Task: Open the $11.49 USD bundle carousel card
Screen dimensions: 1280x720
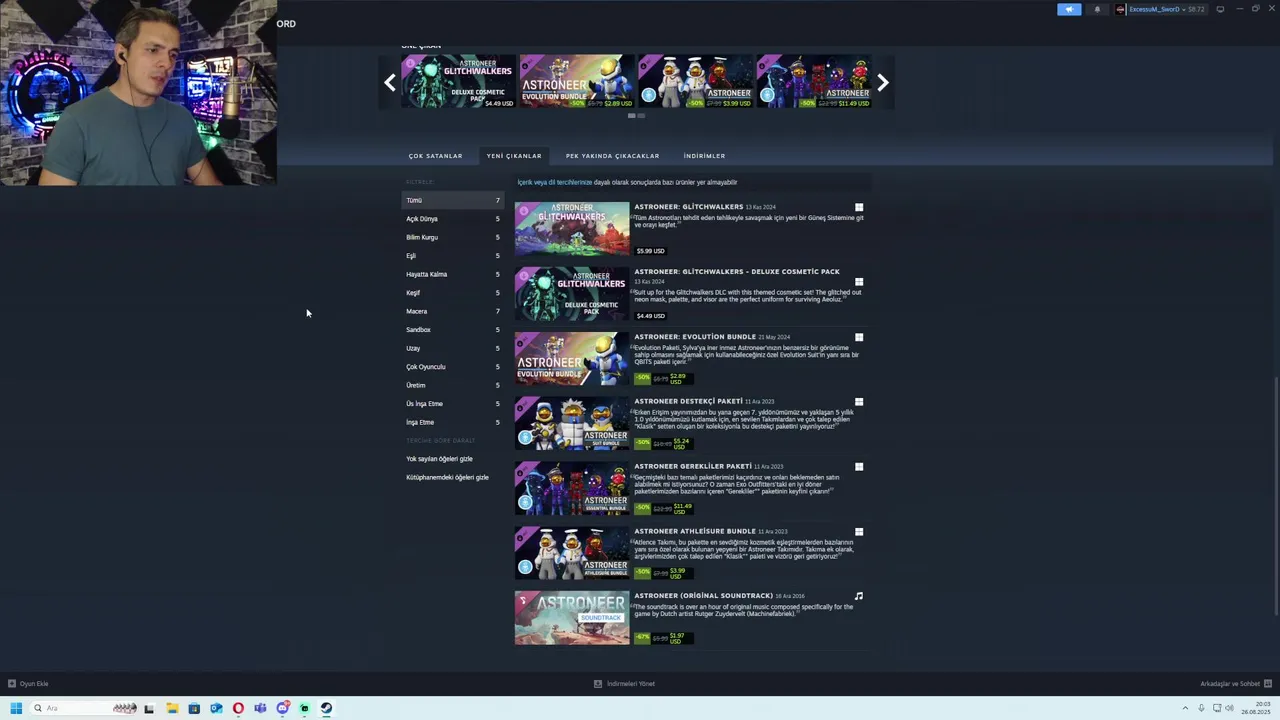Action: click(x=813, y=81)
